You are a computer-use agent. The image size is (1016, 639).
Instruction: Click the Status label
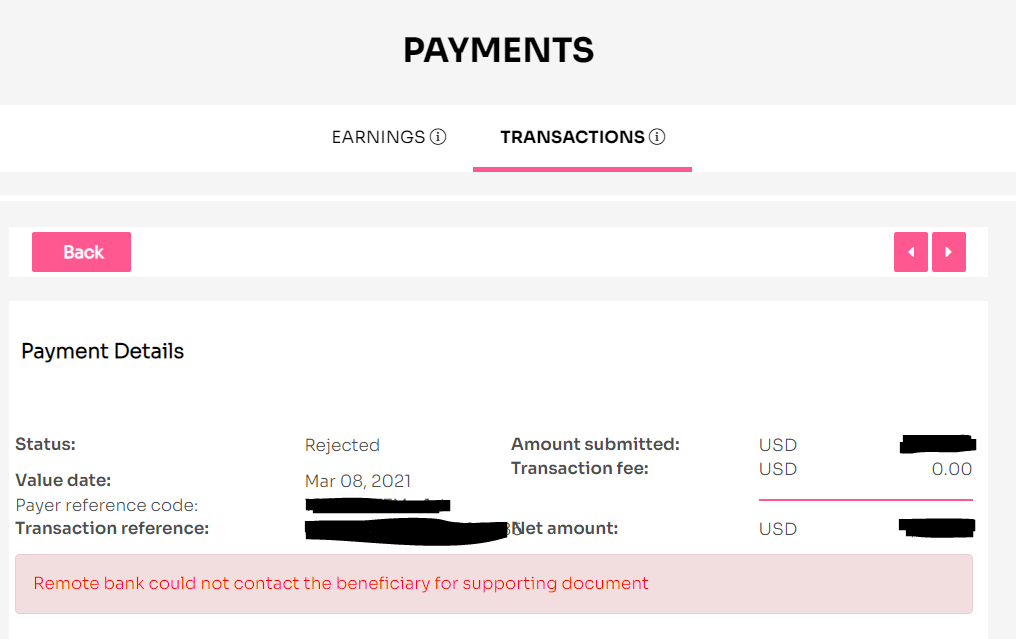point(45,445)
